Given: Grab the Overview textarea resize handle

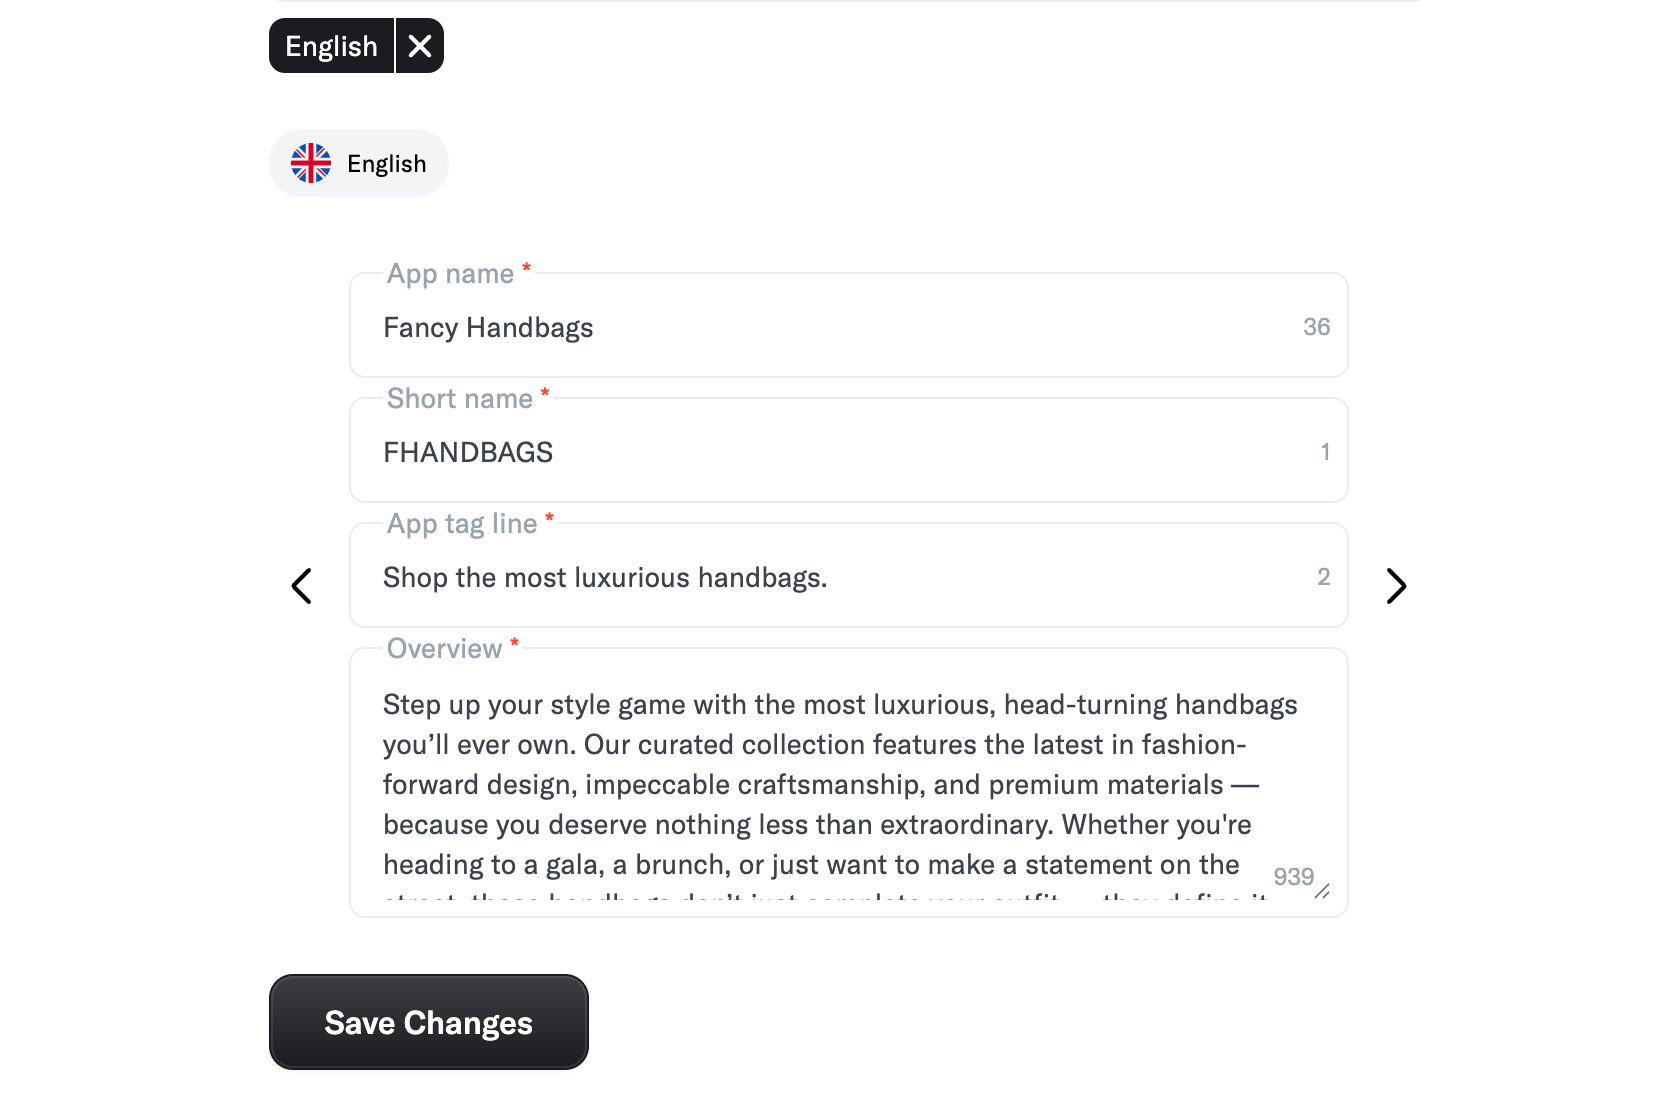Looking at the screenshot, I should 1322,891.
